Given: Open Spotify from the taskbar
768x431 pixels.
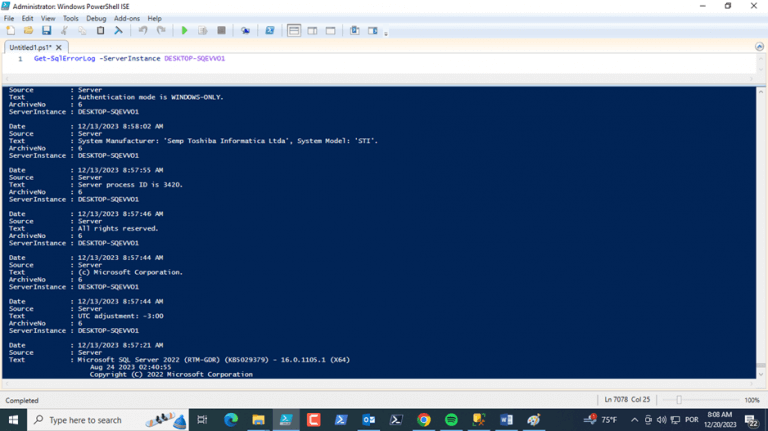Looking at the screenshot, I should (451, 420).
